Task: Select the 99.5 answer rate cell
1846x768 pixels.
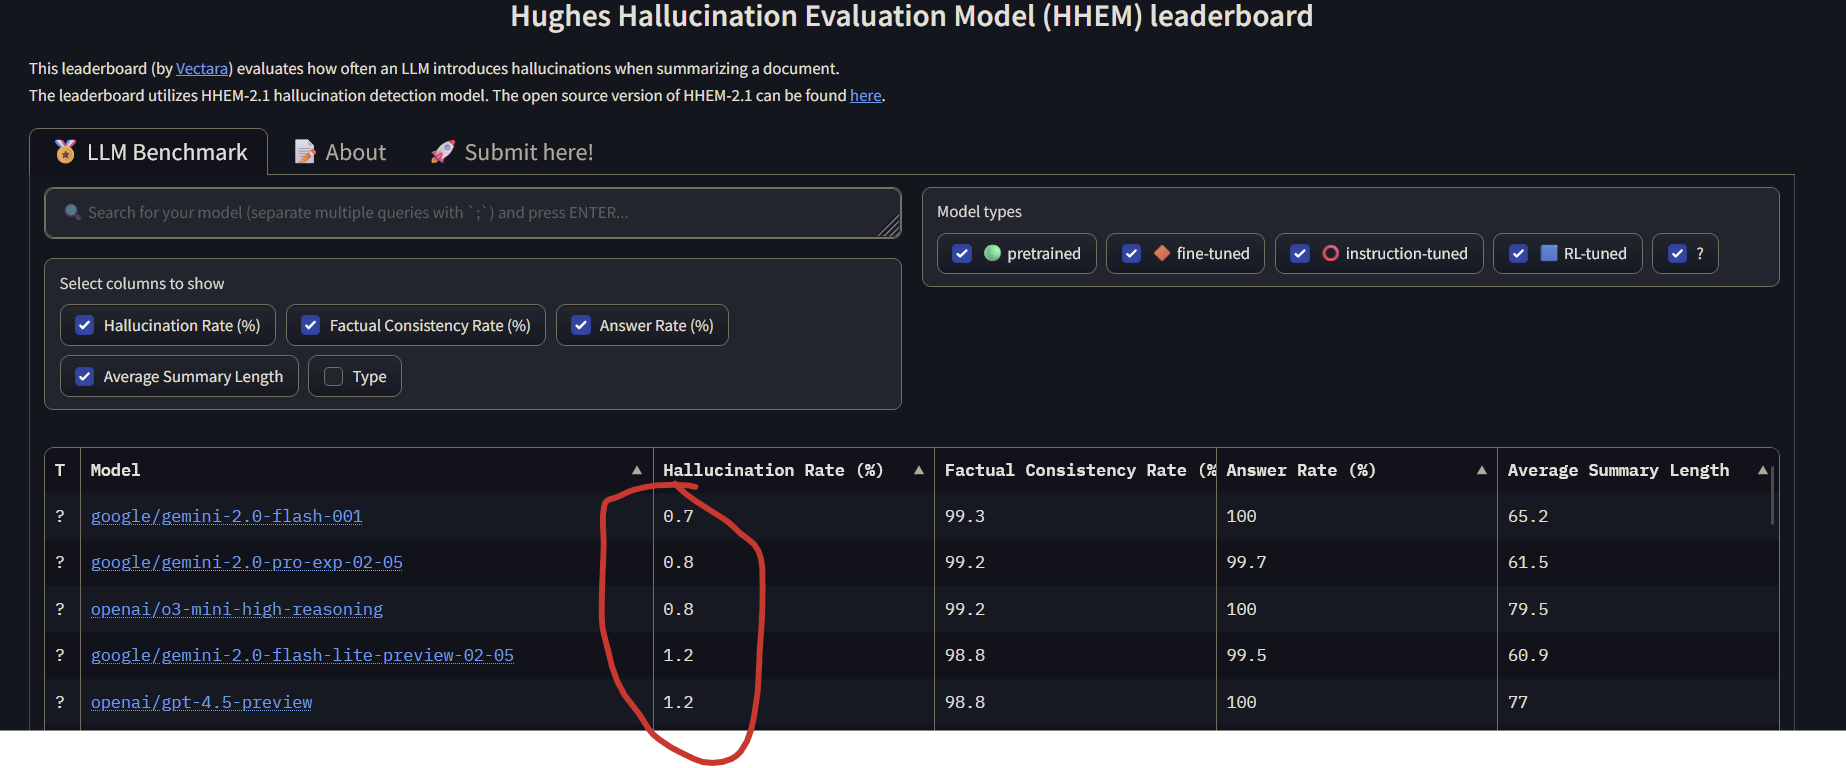Action: pos(1356,655)
